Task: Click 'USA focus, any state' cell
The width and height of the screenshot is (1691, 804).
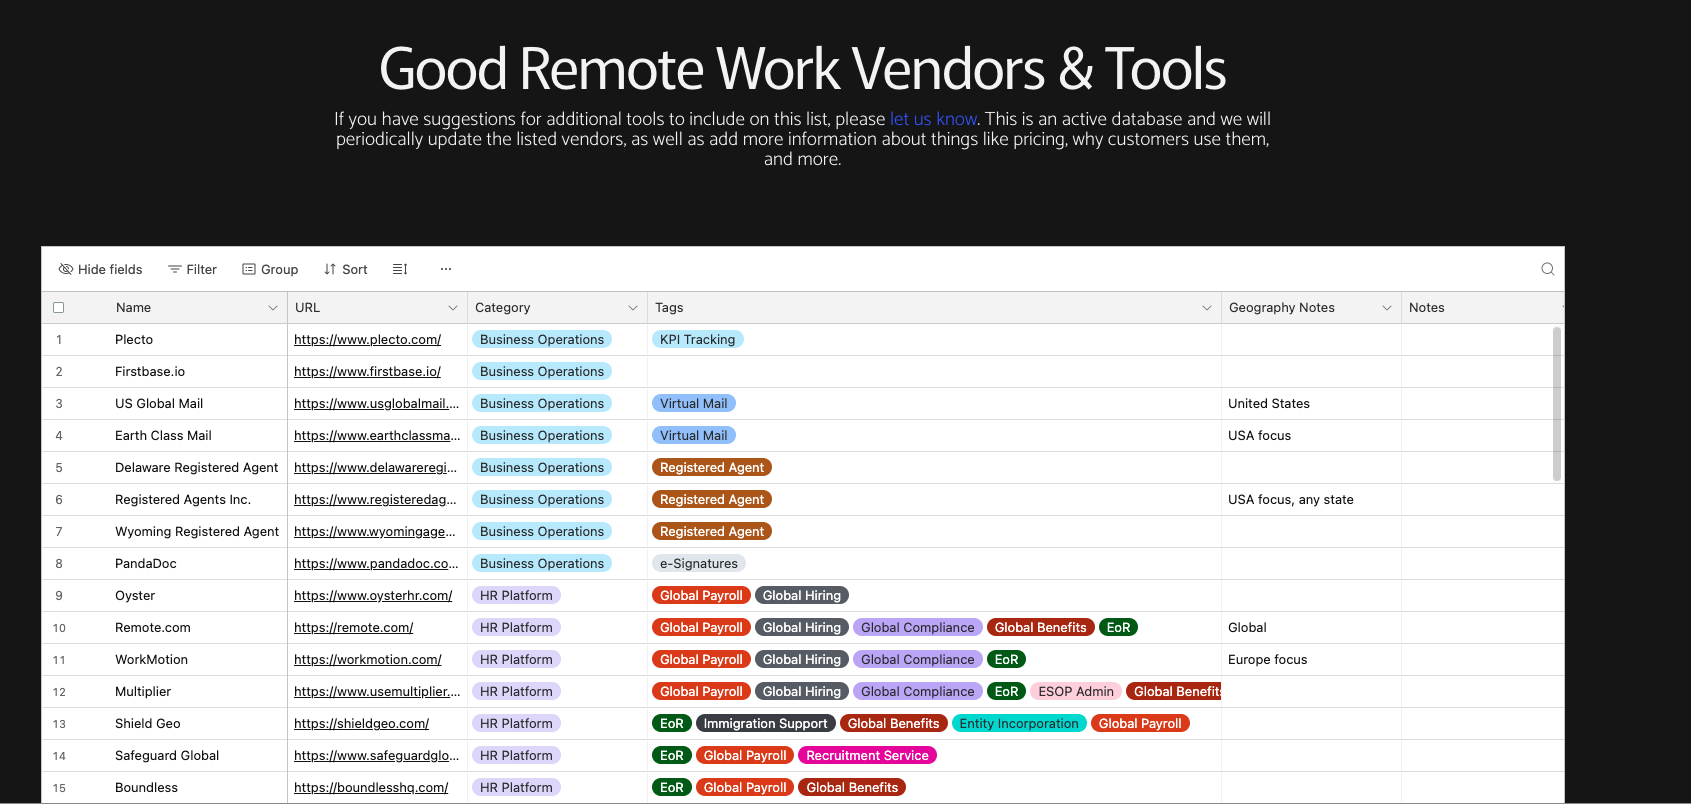Action: (1311, 500)
